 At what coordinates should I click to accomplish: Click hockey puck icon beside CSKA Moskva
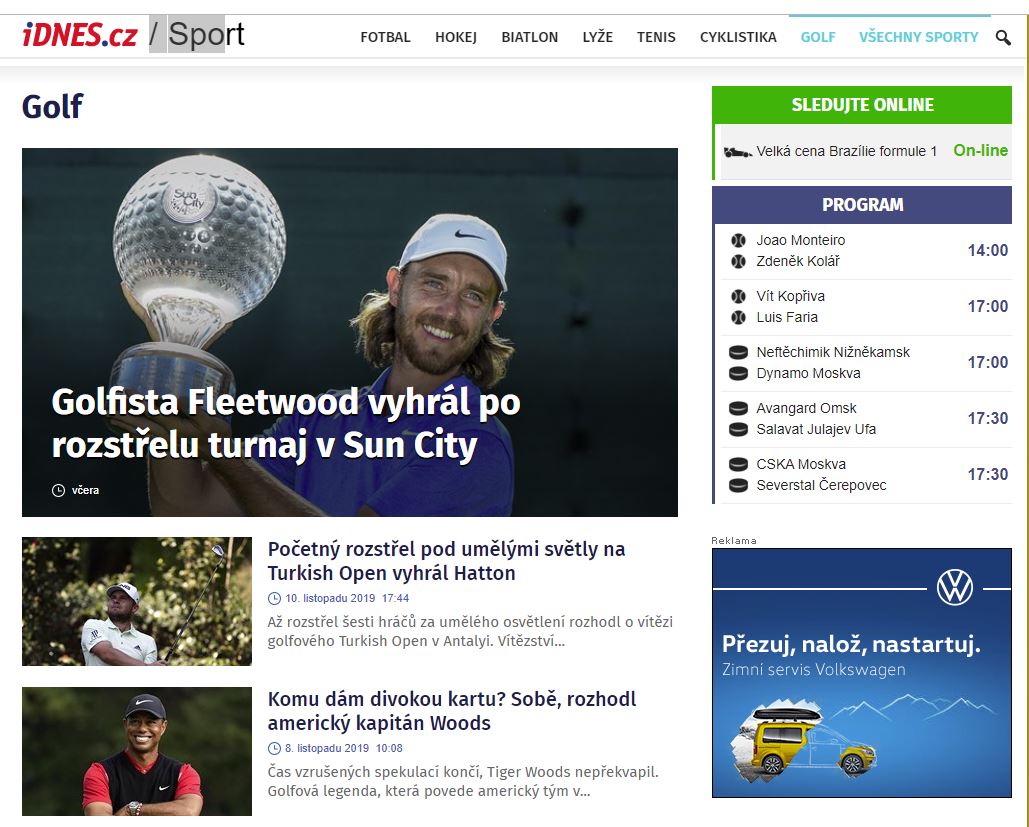pyautogui.click(x=738, y=464)
